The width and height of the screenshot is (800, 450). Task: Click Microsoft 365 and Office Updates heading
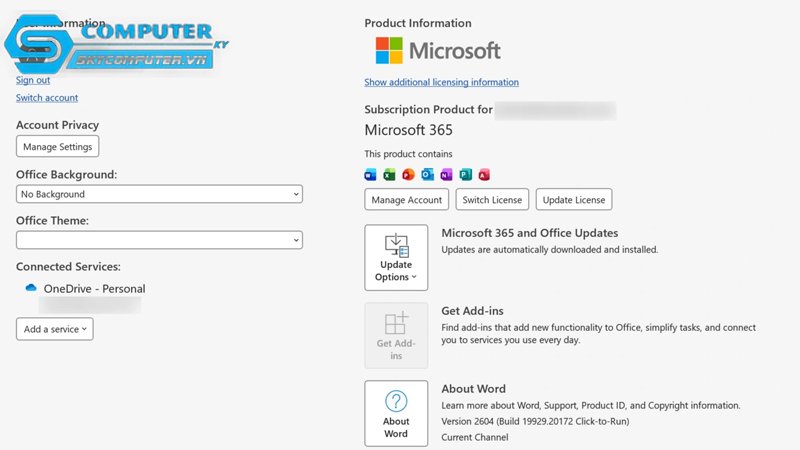pyautogui.click(x=530, y=233)
